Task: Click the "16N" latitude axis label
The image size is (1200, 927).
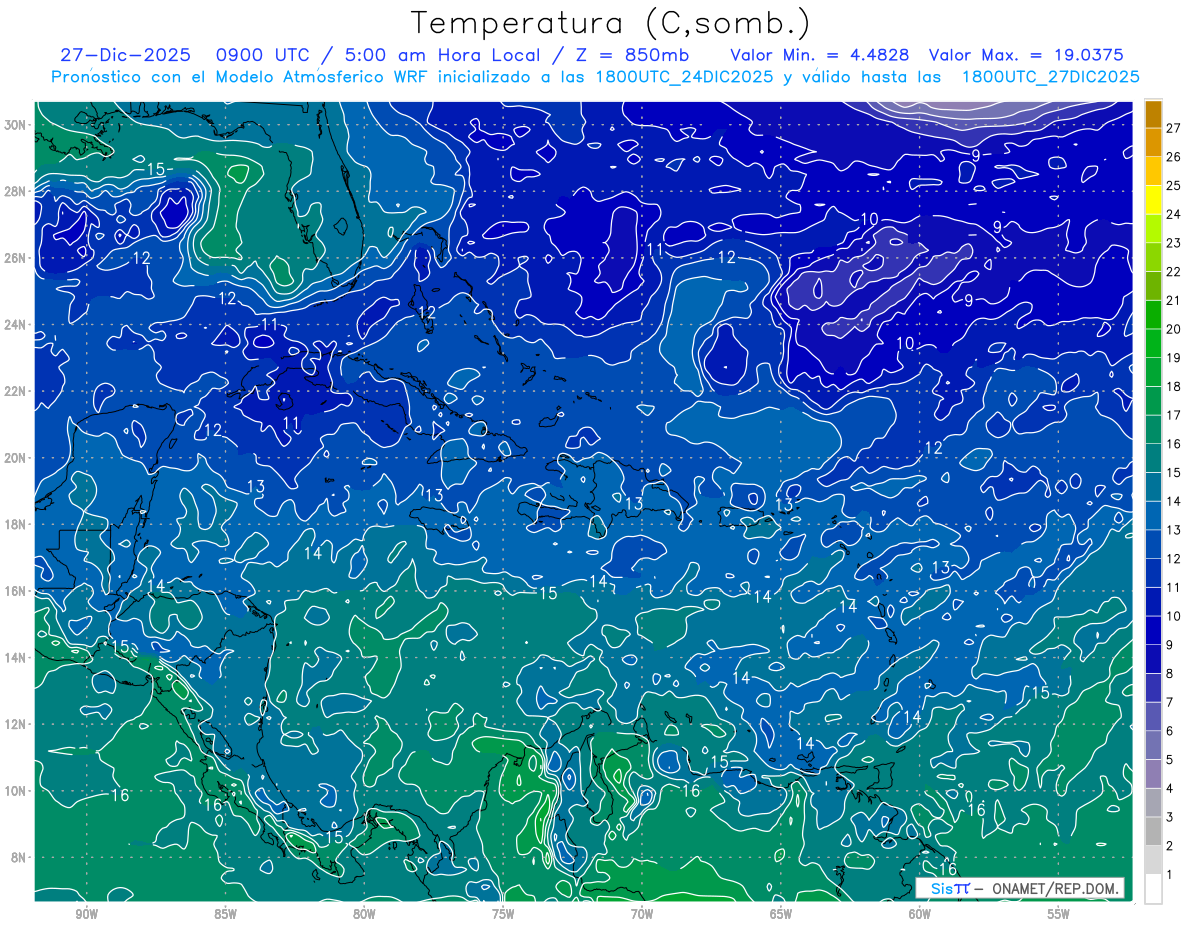Action: click(17, 591)
